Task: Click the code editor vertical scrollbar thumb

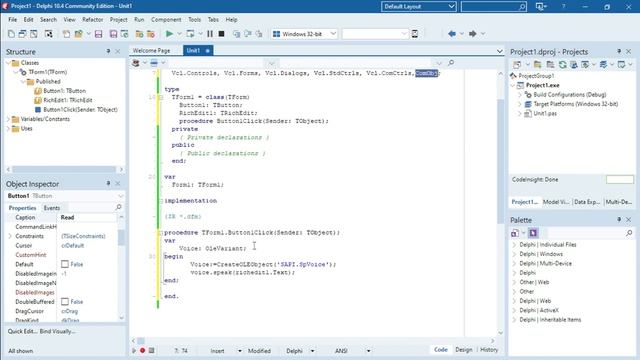Action: [501, 161]
